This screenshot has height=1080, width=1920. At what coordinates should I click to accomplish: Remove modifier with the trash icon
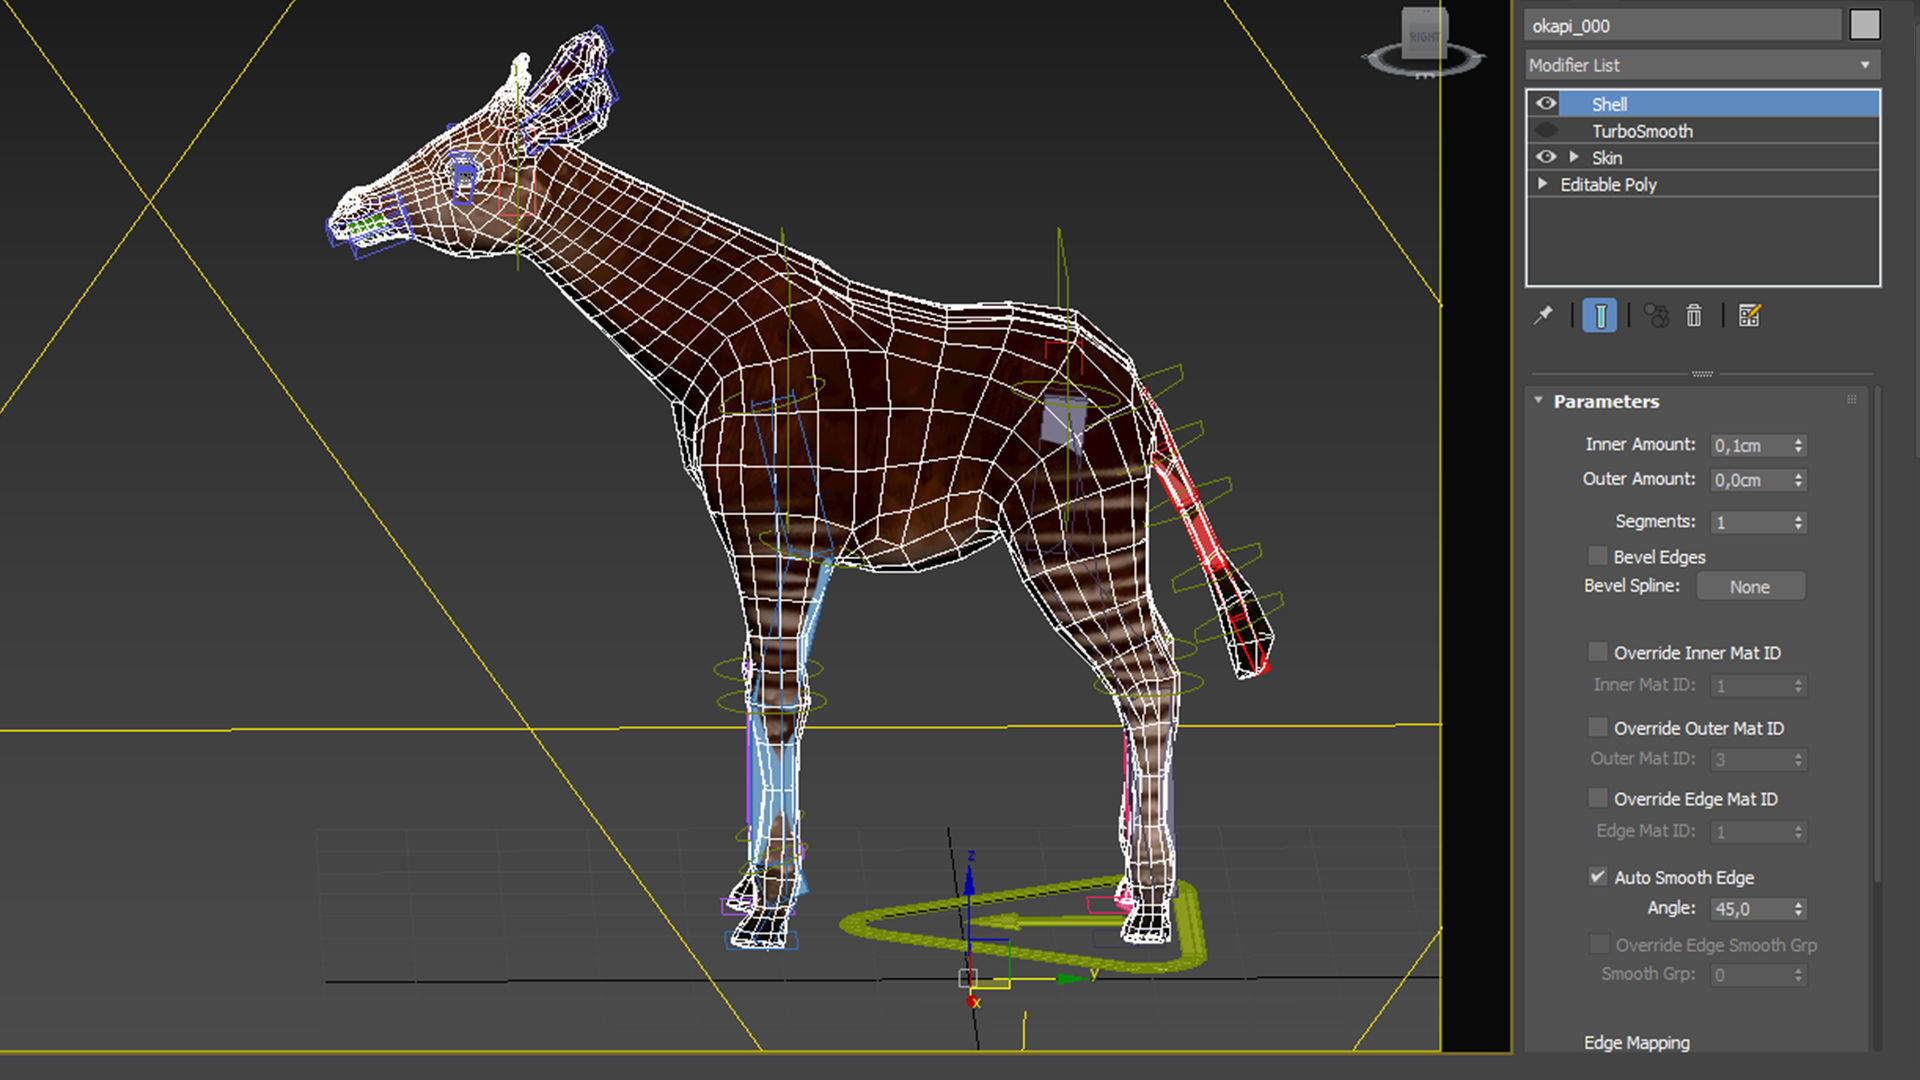[1694, 316]
